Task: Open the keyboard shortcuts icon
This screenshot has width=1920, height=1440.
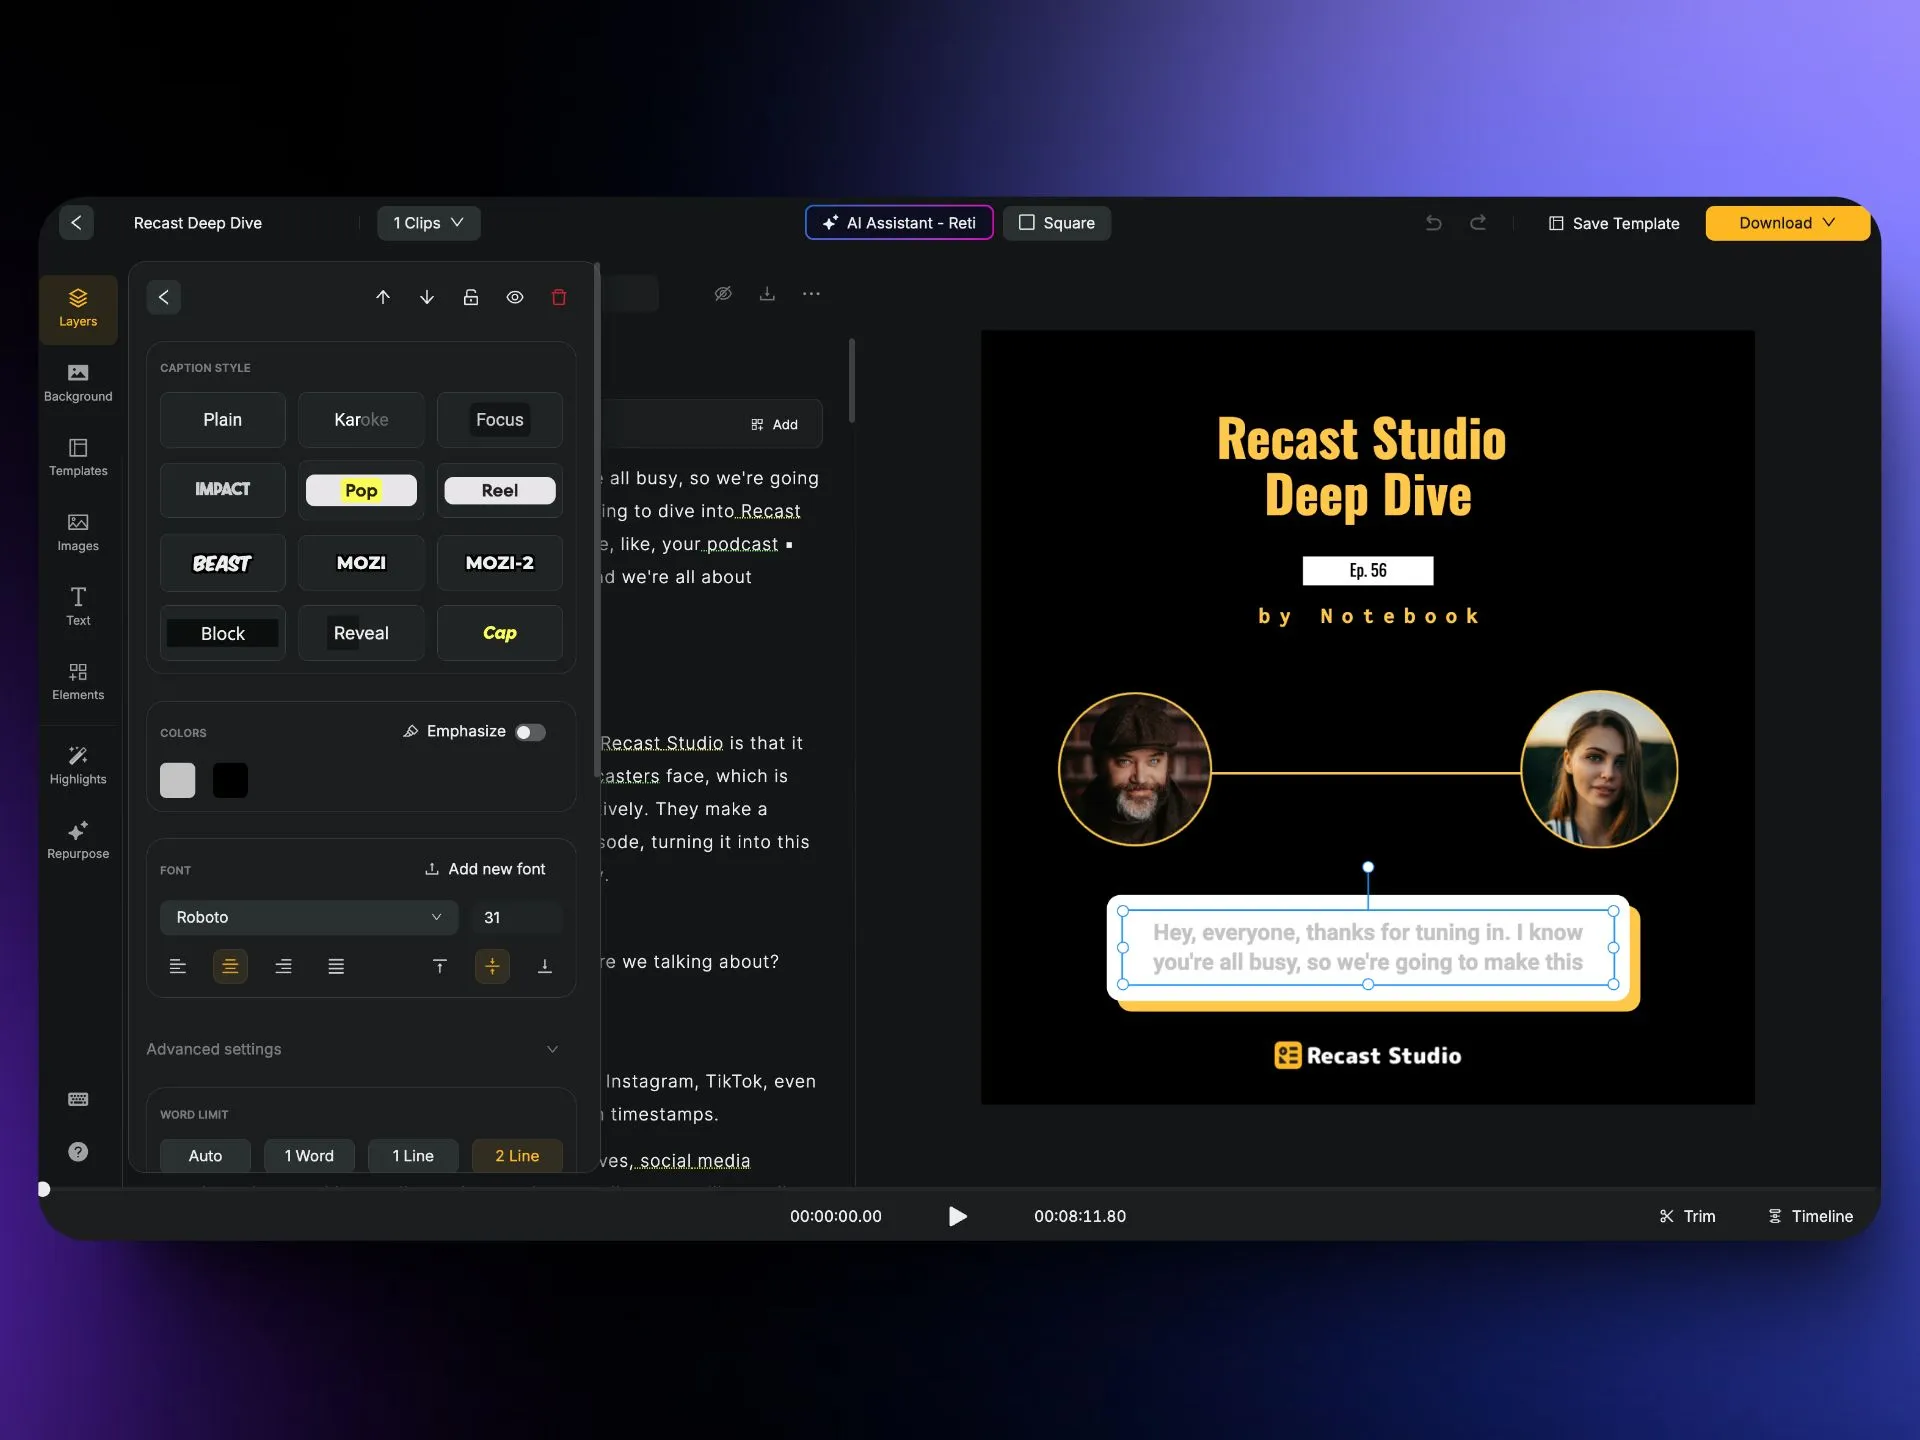Action: click(78, 1099)
